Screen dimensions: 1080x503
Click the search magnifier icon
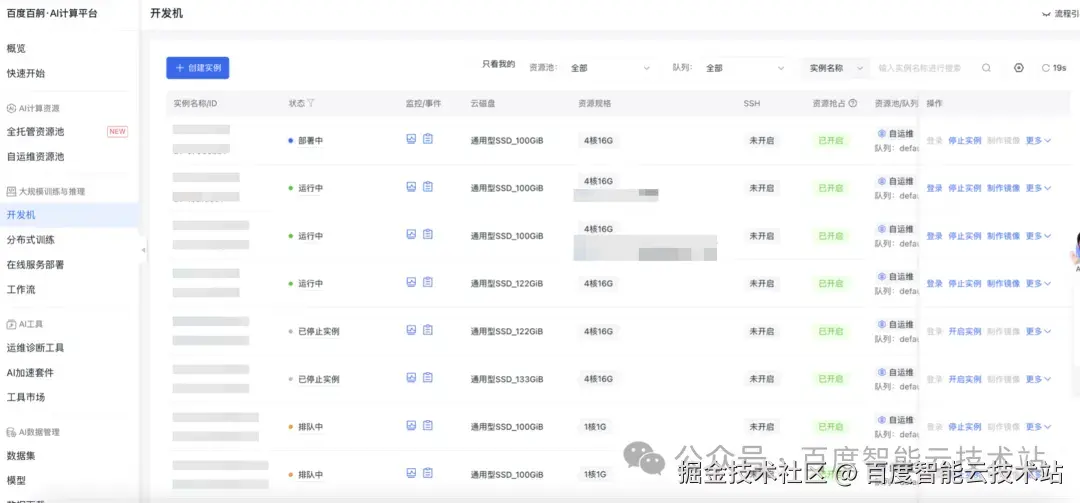(x=986, y=68)
